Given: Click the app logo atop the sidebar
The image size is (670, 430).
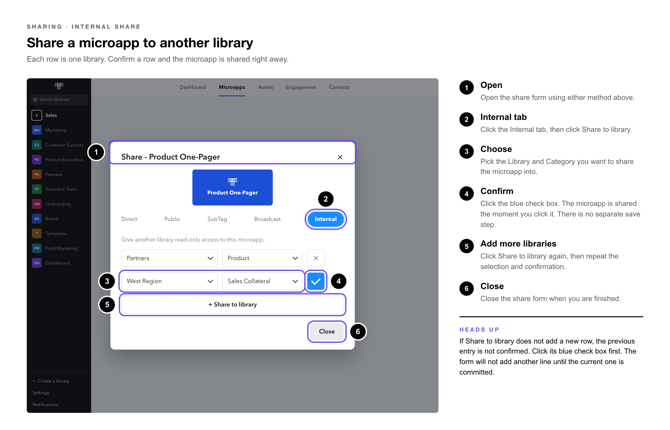Looking at the screenshot, I should point(59,86).
